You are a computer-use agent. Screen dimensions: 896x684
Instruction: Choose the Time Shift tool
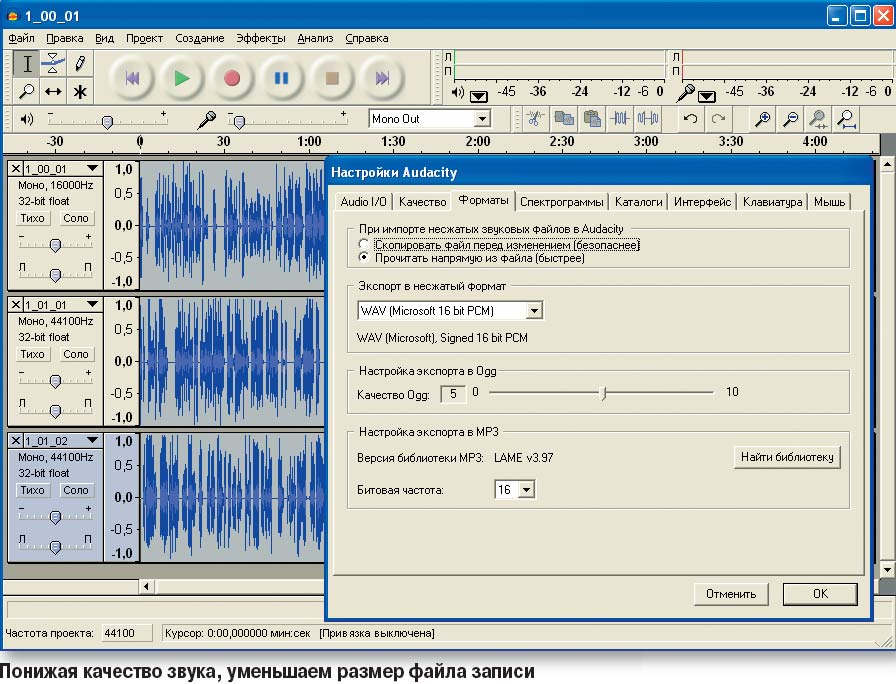(54, 91)
